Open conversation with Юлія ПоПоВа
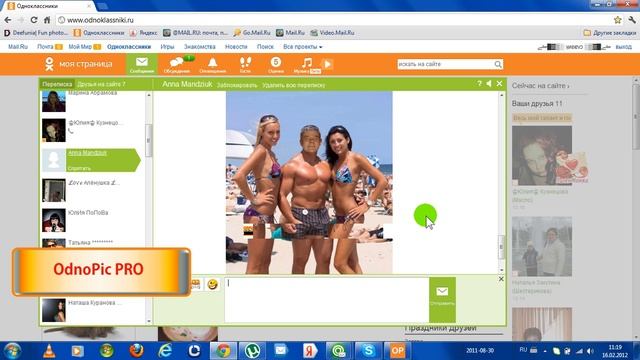The width and height of the screenshot is (640, 360). 92,220
